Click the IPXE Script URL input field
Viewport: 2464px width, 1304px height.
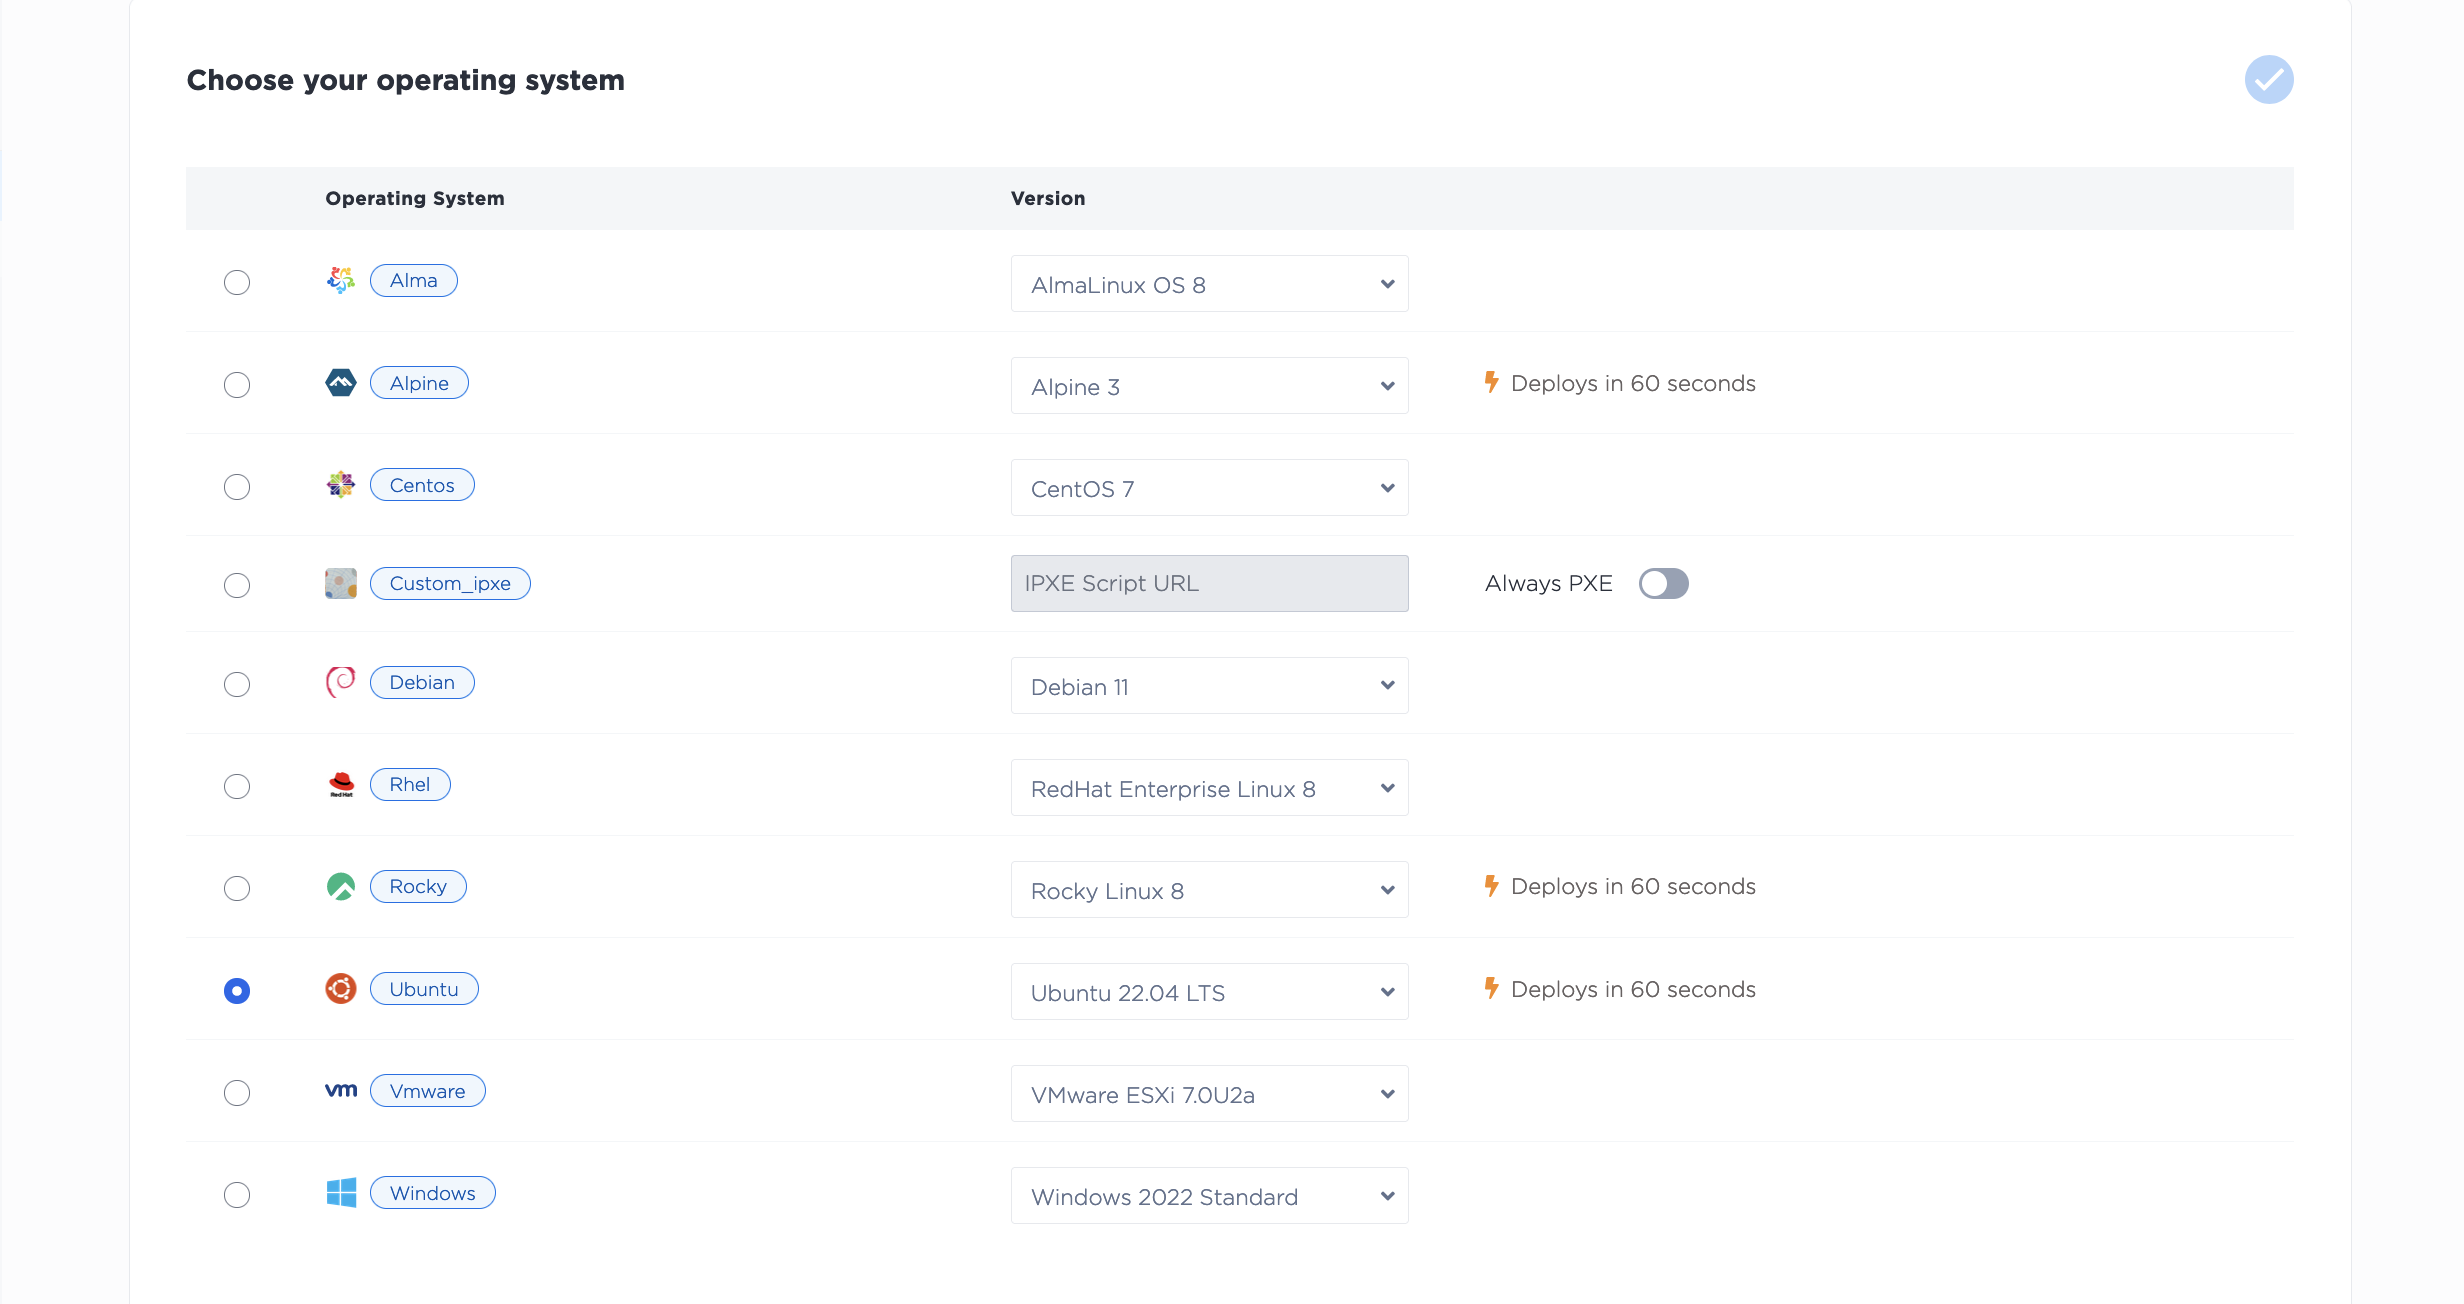1209,583
